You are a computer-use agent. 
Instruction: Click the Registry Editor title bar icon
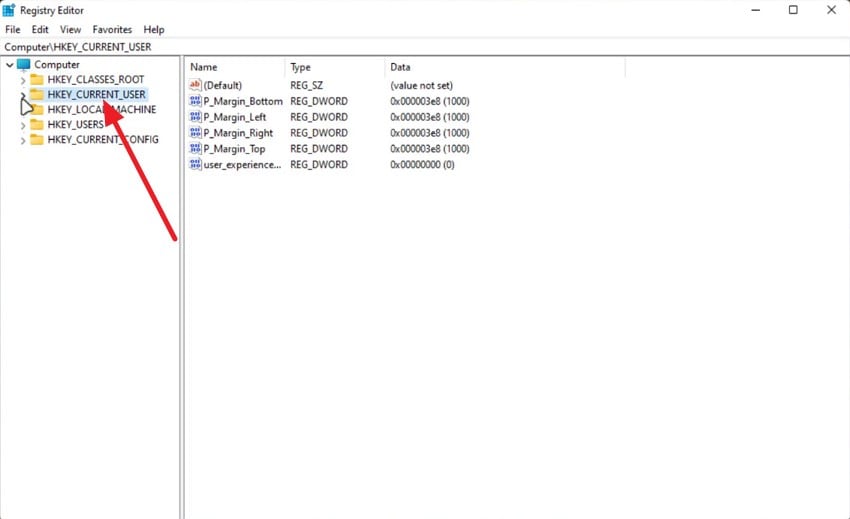pos(9,10)
